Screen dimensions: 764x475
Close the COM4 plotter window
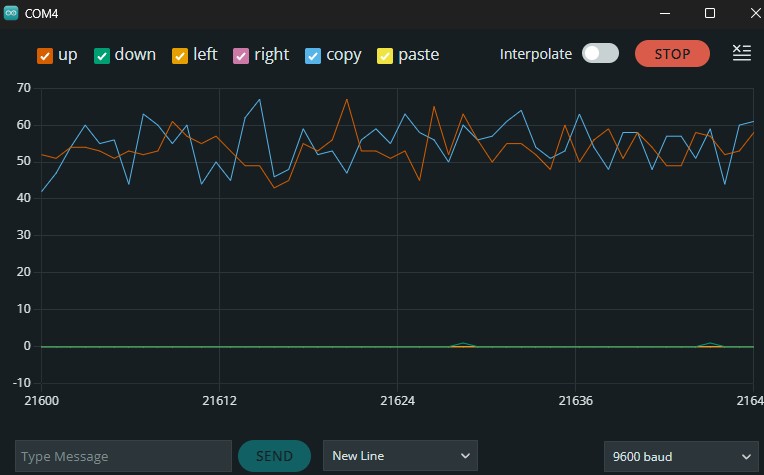[755, 13]
